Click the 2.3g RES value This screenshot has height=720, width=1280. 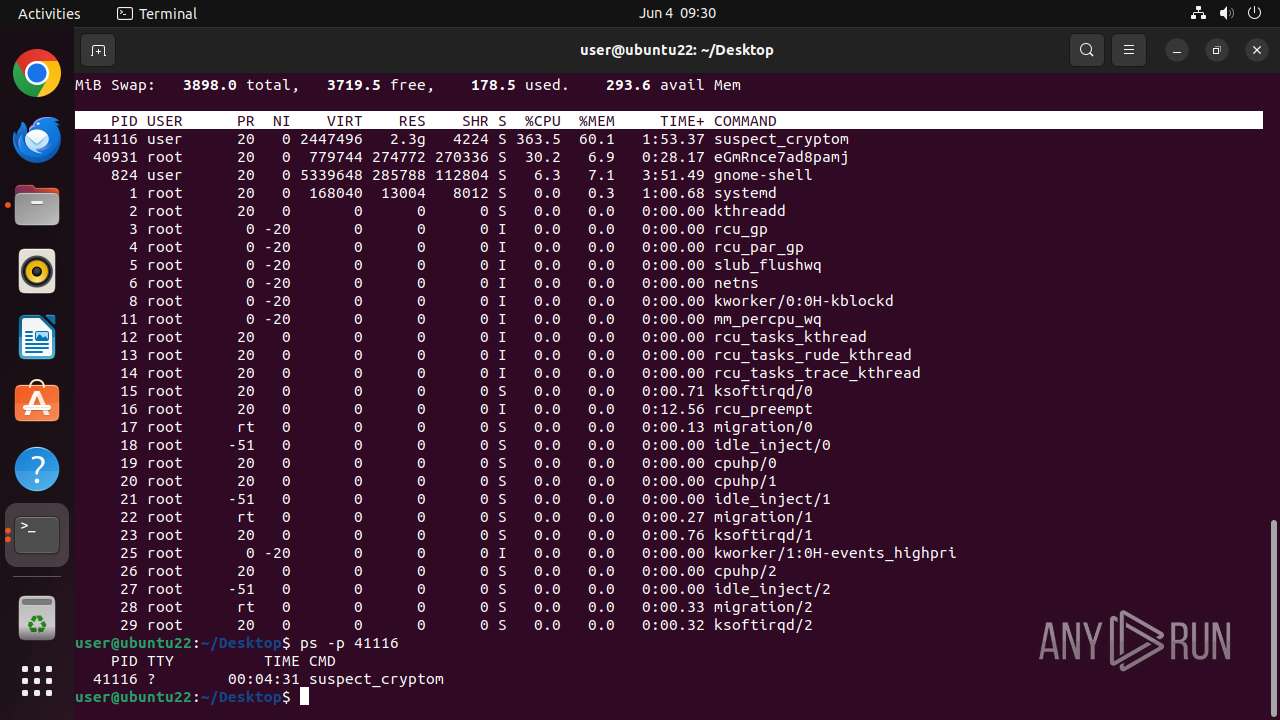408,139
